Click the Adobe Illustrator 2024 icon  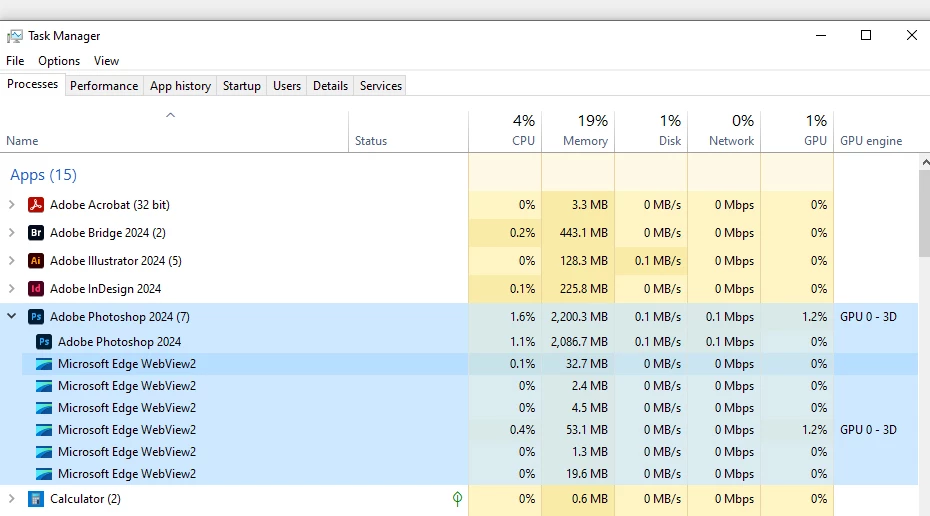pyautogui.click(x=36, y=260)
